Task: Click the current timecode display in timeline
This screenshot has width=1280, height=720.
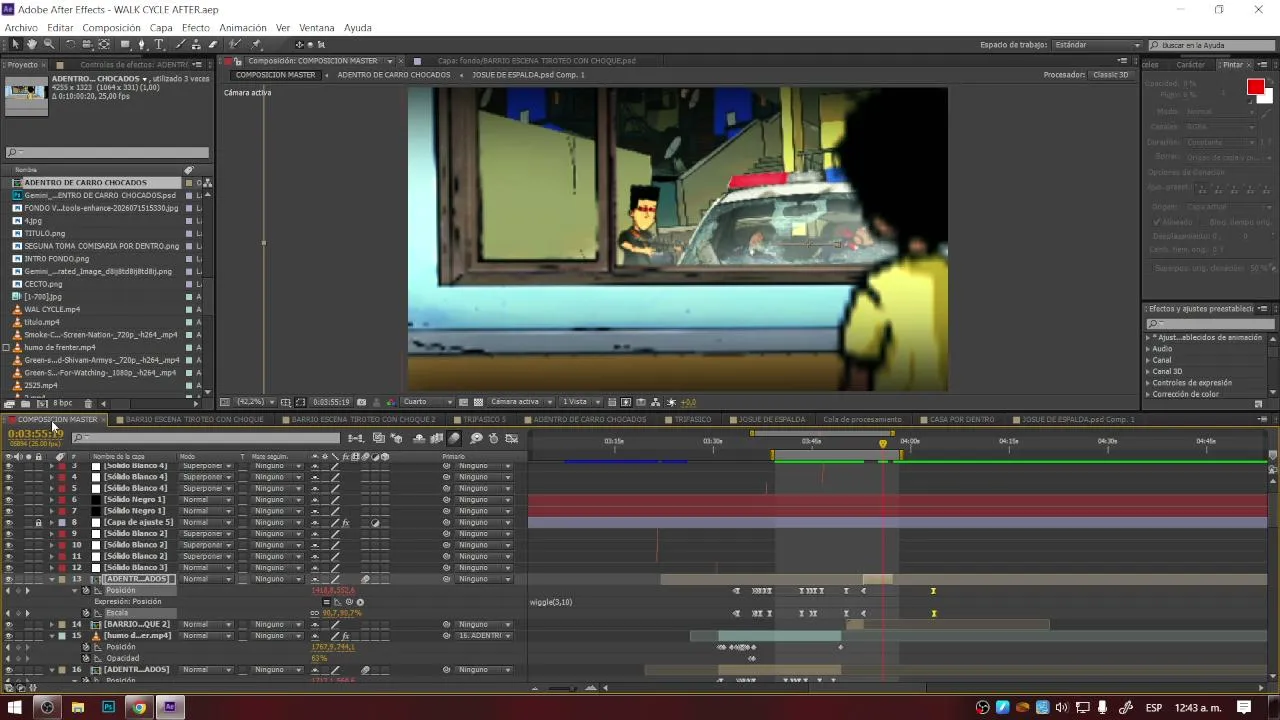Action: point(36,435)
